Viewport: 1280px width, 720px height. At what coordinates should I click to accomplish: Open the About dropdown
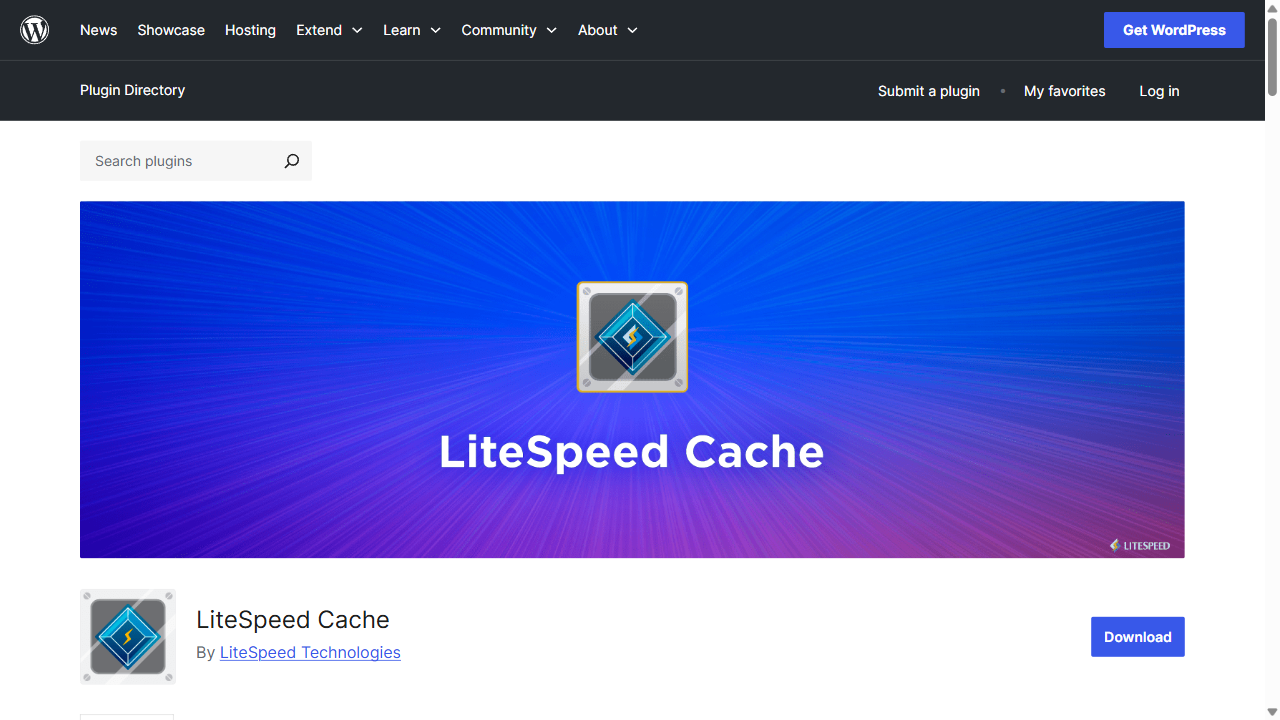coord(607,30)
